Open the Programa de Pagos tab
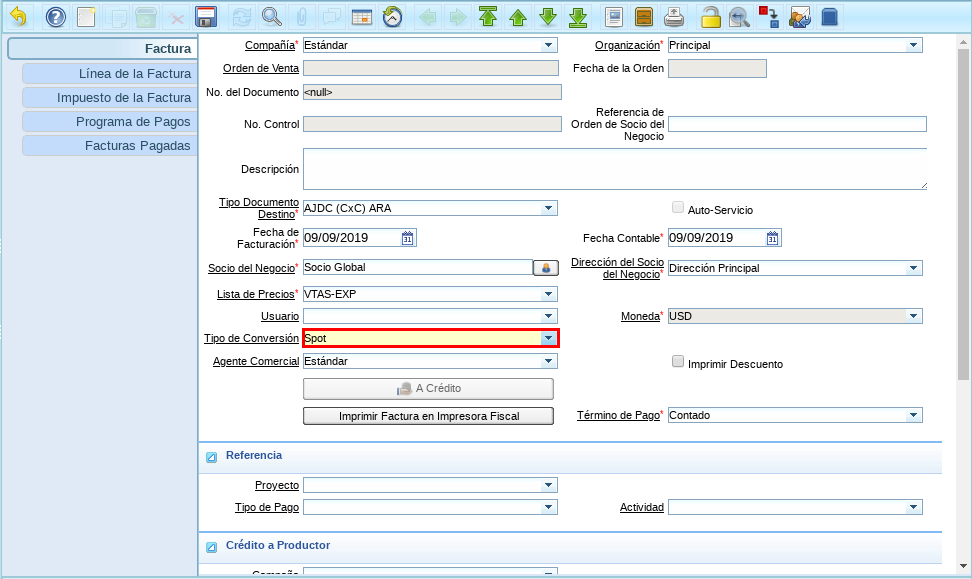Image resolution: width=972 pixels, height=579 pixels. pyautogui.click(x=110, y=122)
